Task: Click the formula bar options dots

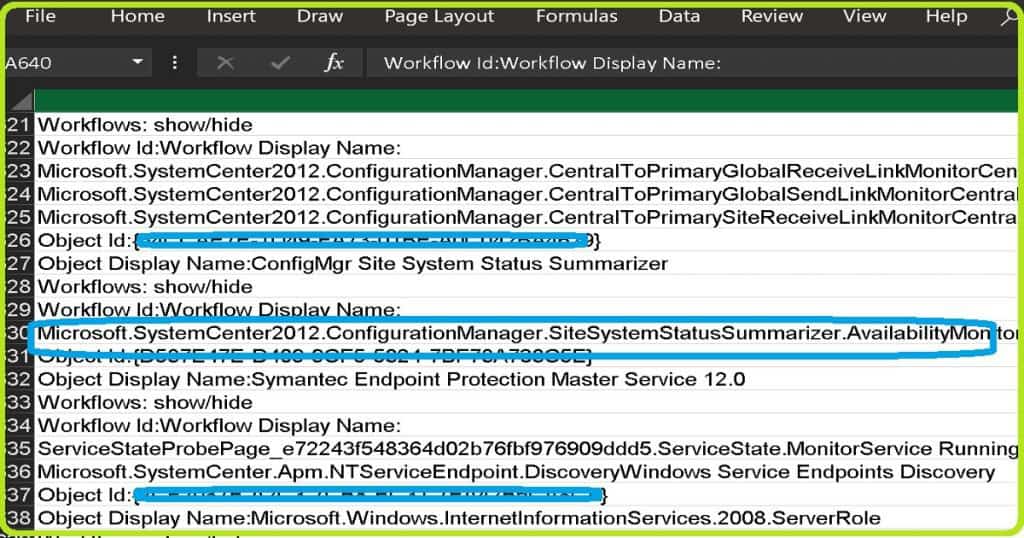Action: [x=174, y=63]
